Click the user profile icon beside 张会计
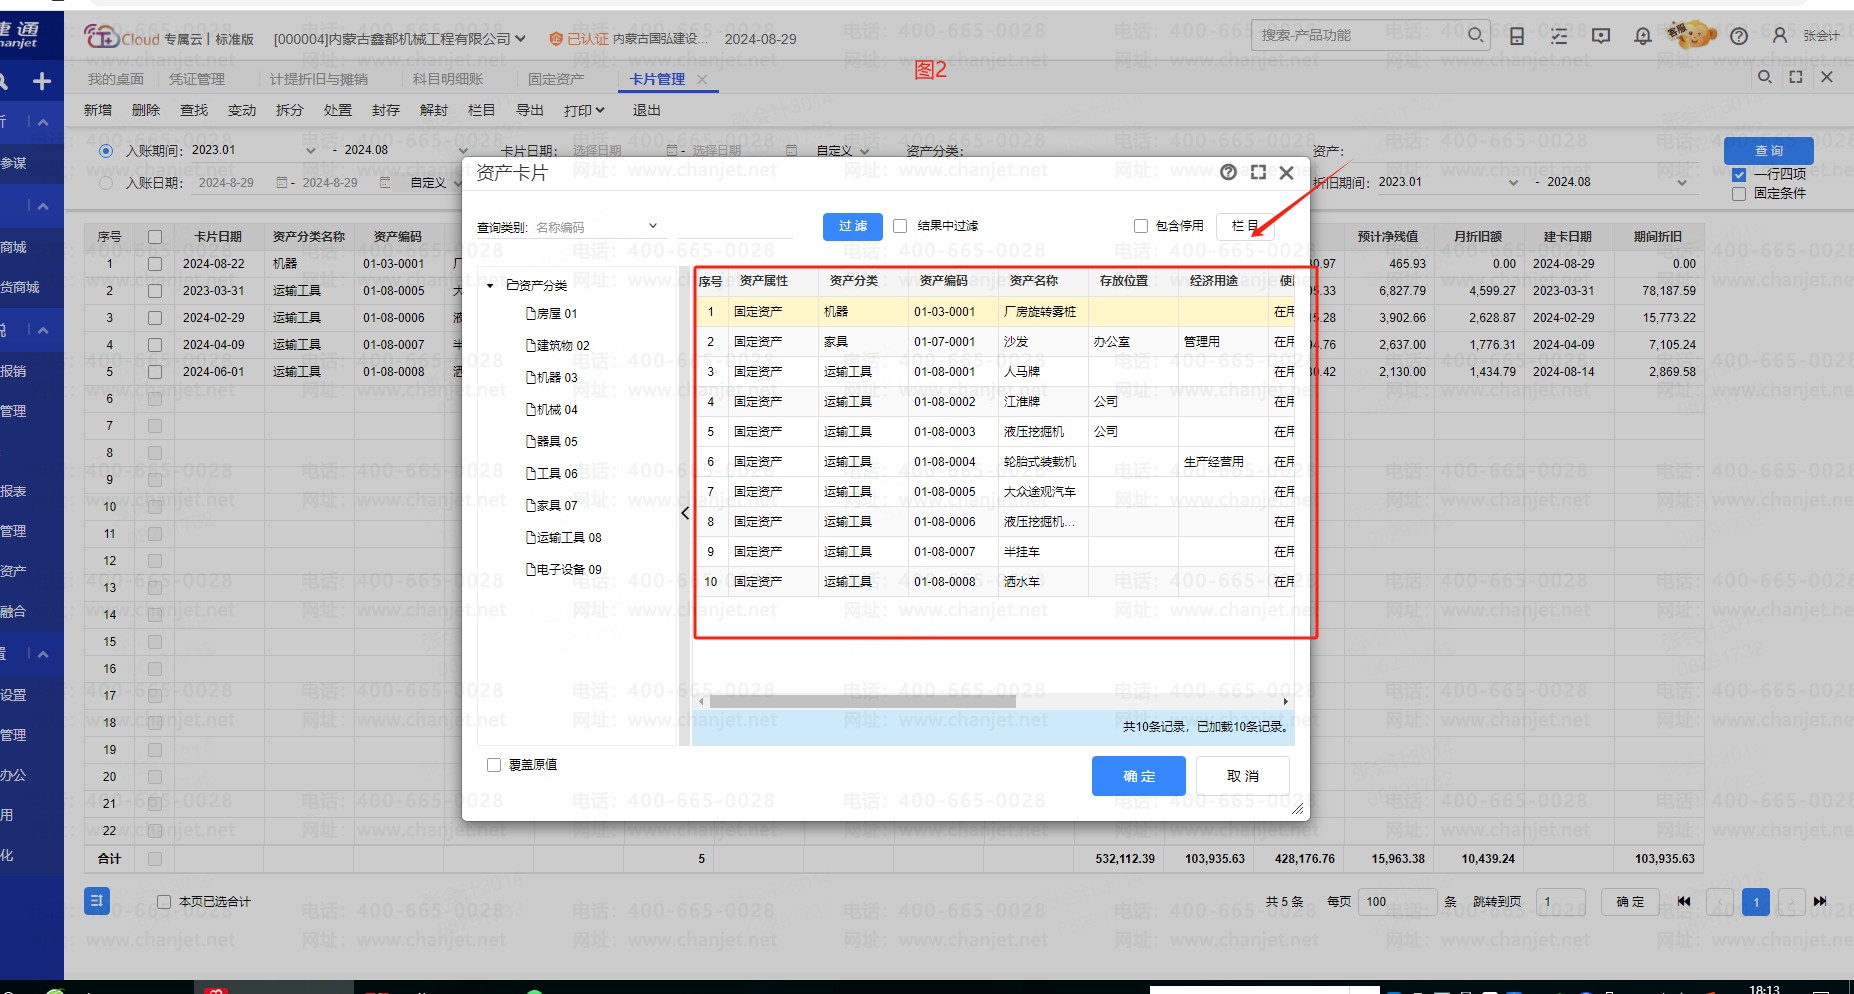Screen dimensions: 1854x994 [1780, 35]
